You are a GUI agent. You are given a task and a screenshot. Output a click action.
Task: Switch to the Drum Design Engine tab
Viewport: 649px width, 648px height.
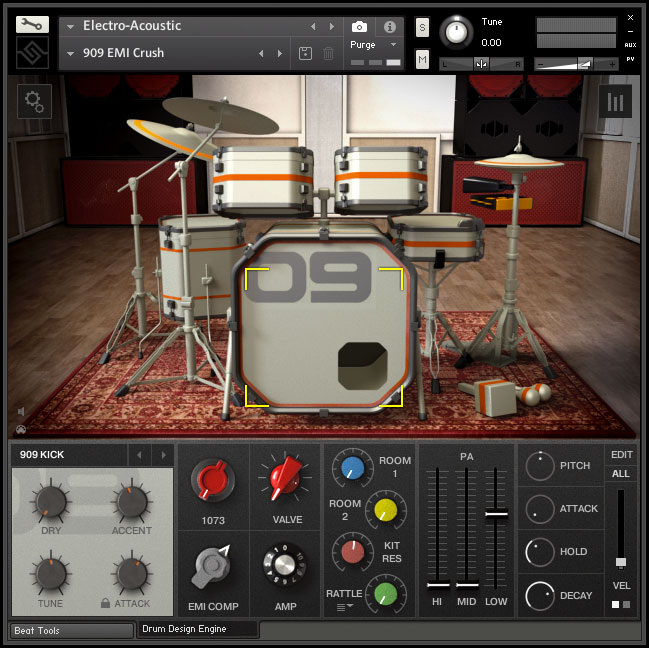(x=197, y=629)
